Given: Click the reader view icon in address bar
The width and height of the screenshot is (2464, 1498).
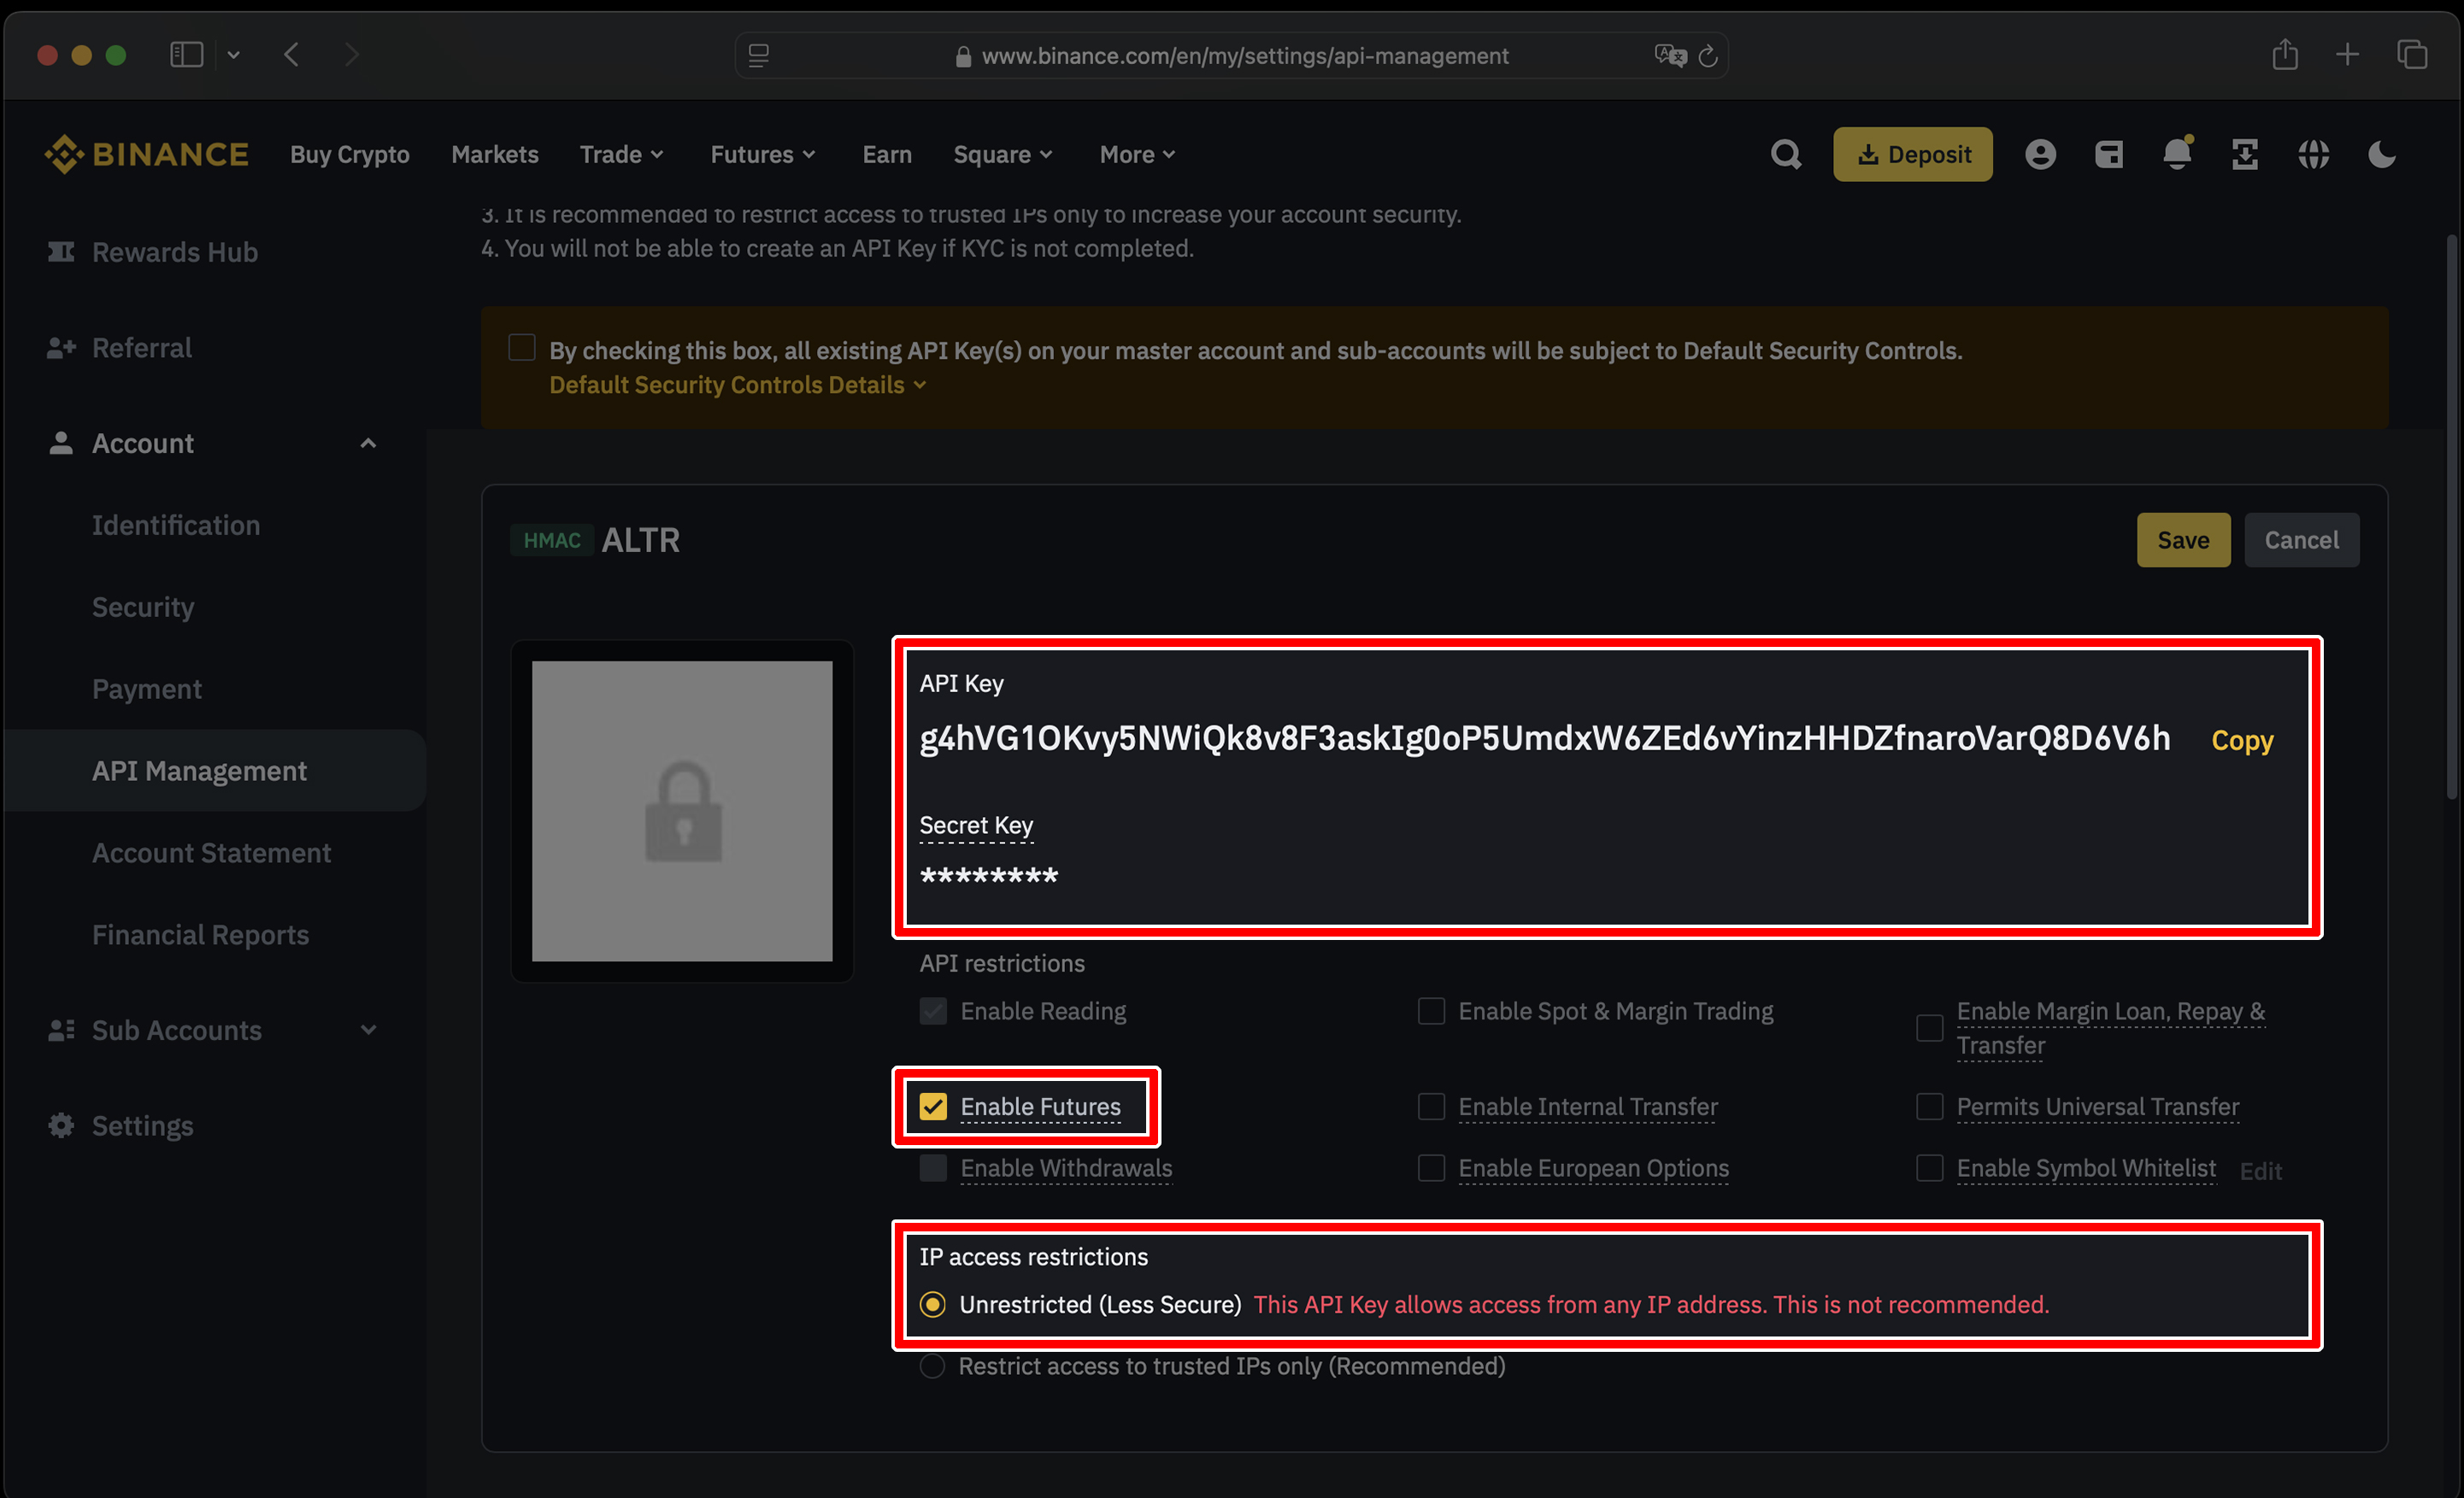Looking at the screenshot, I should point(759,56).
